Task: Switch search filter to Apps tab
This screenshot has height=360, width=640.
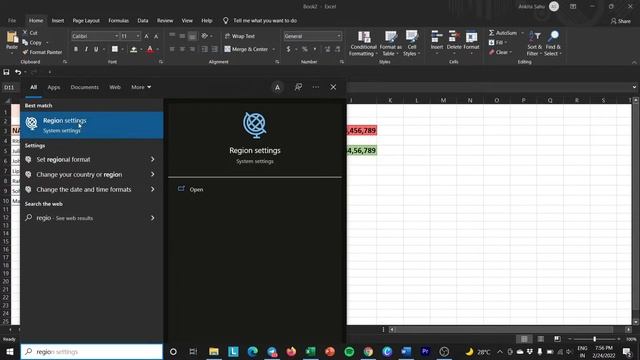Action: [x=53, y=87]
